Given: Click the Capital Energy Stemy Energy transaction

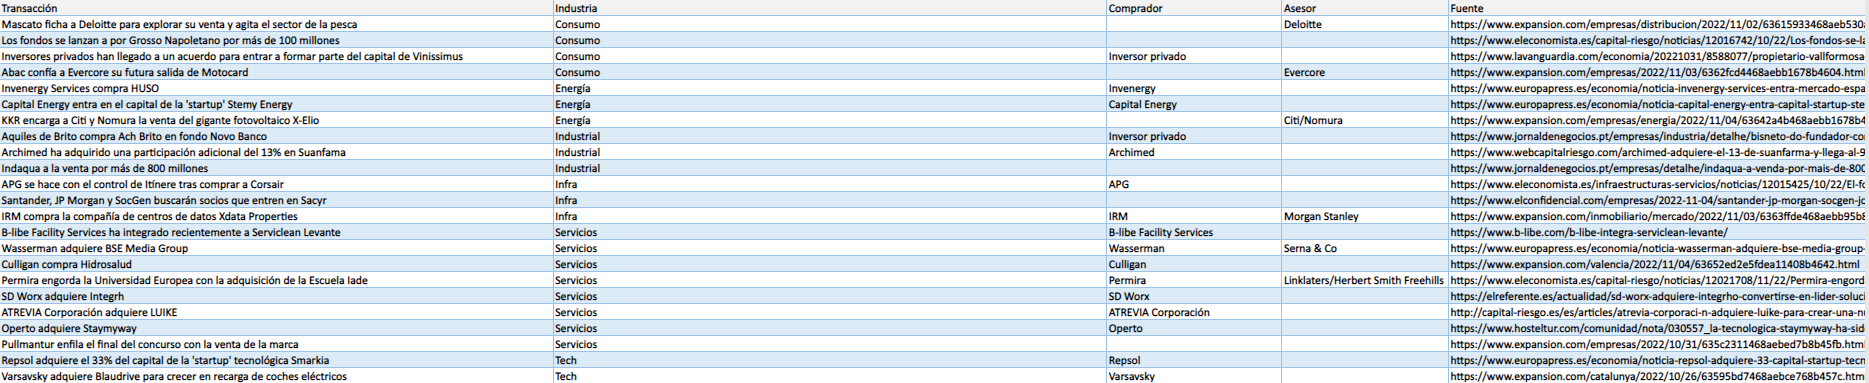Looking at the screenshot, I should point(277,104).
